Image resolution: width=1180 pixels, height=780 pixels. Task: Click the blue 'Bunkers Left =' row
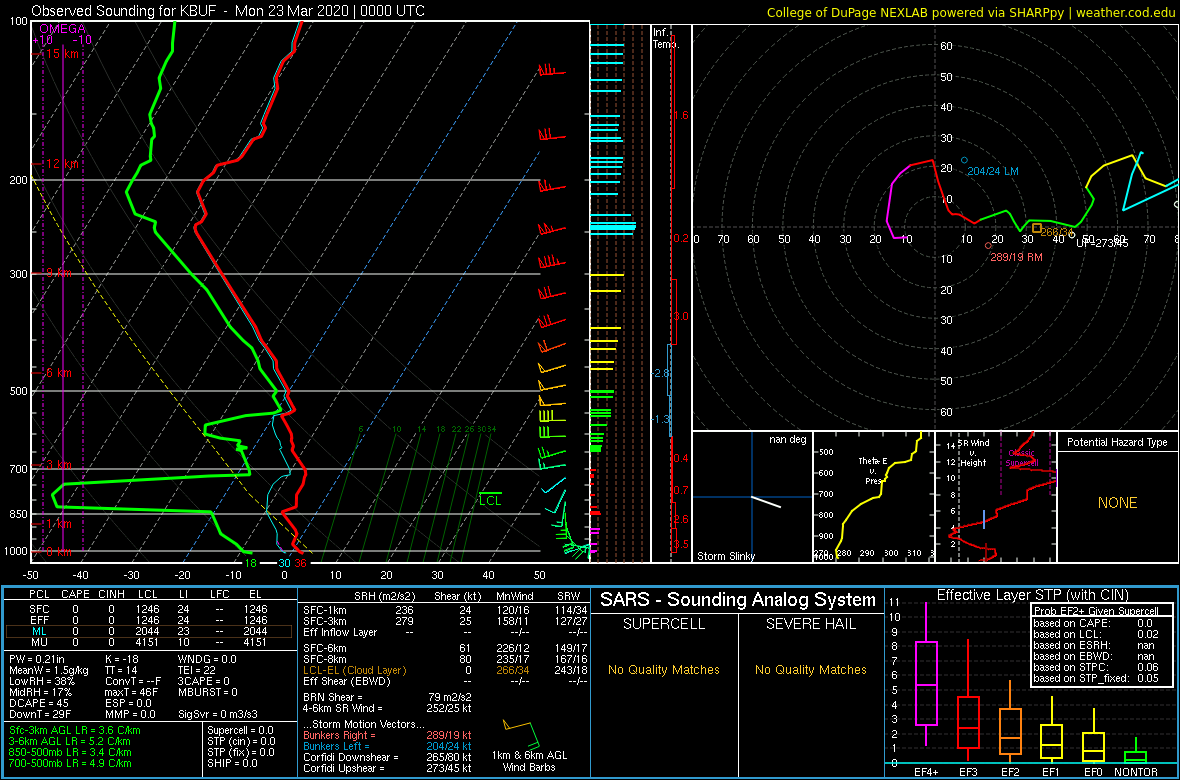pyautogui.click(x=388, y=746)
